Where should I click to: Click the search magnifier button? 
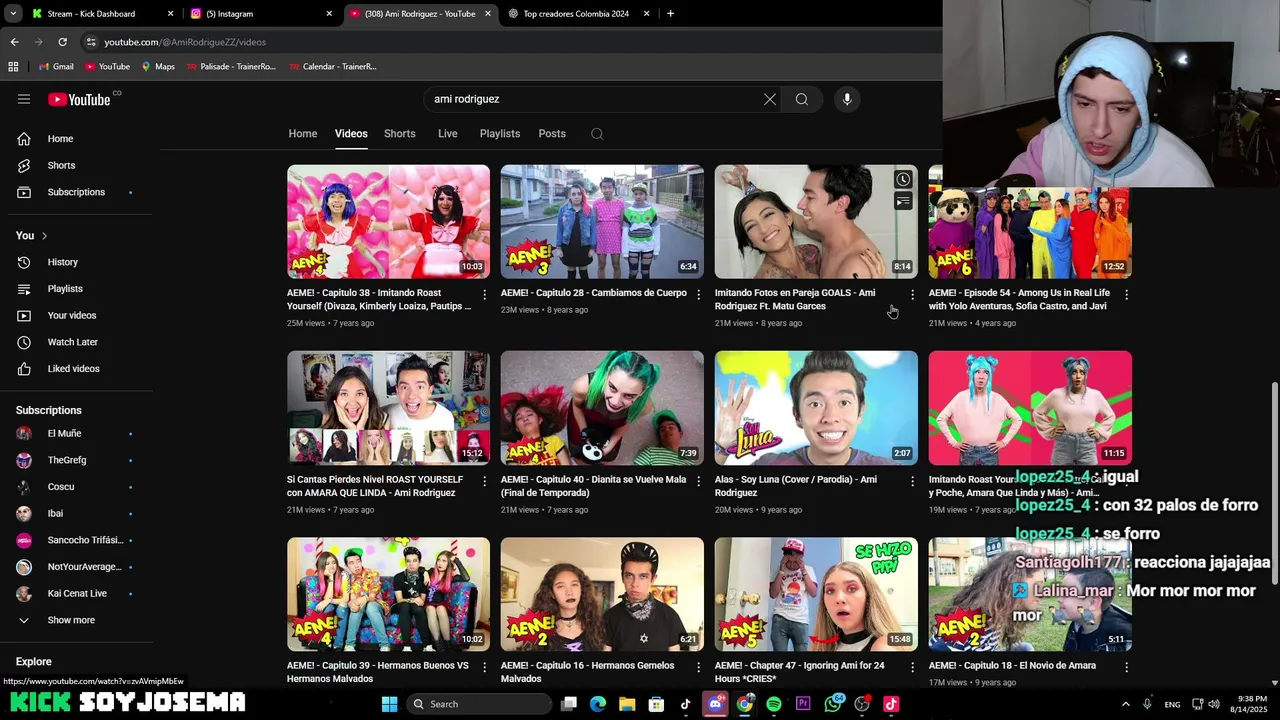click(802, 99)
